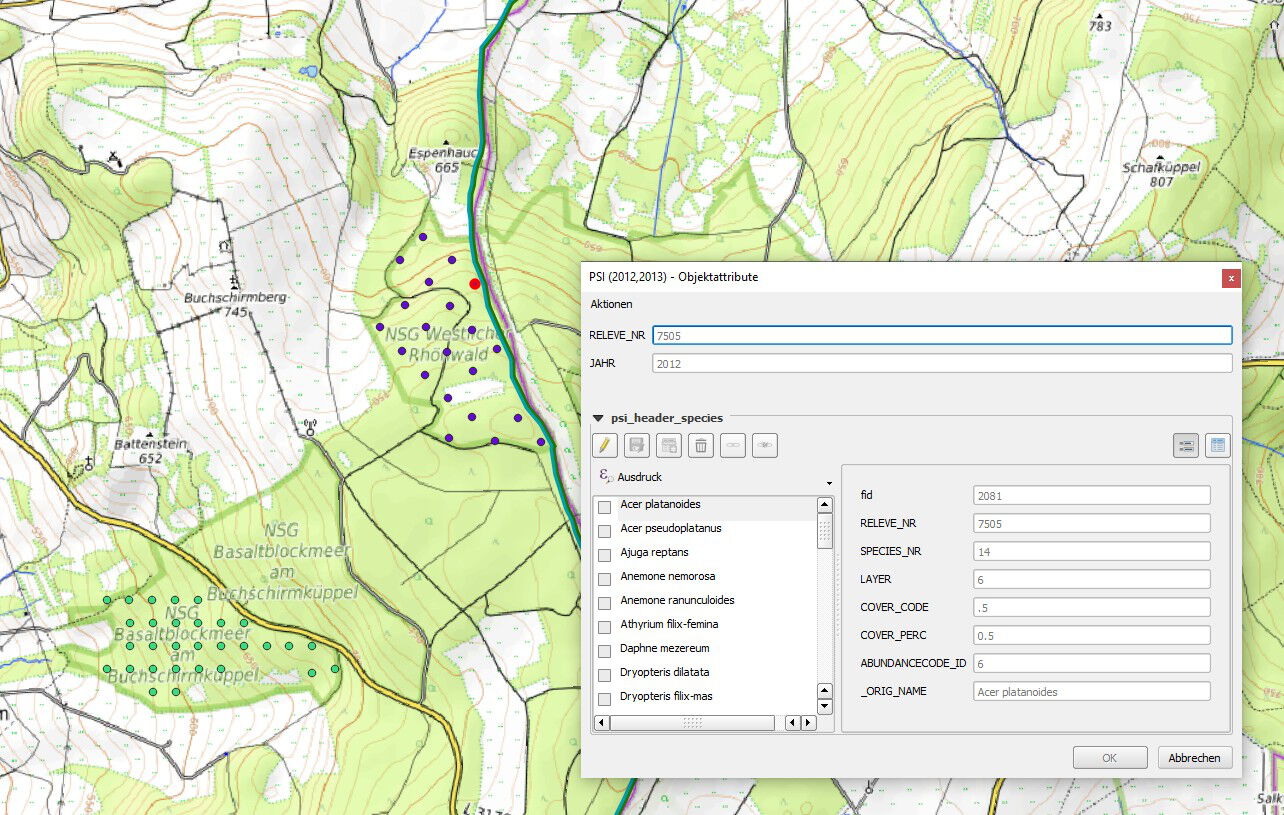Click the Abbrechen button
This screenshot has height=815, width=1284.
tap(1194, 758)
